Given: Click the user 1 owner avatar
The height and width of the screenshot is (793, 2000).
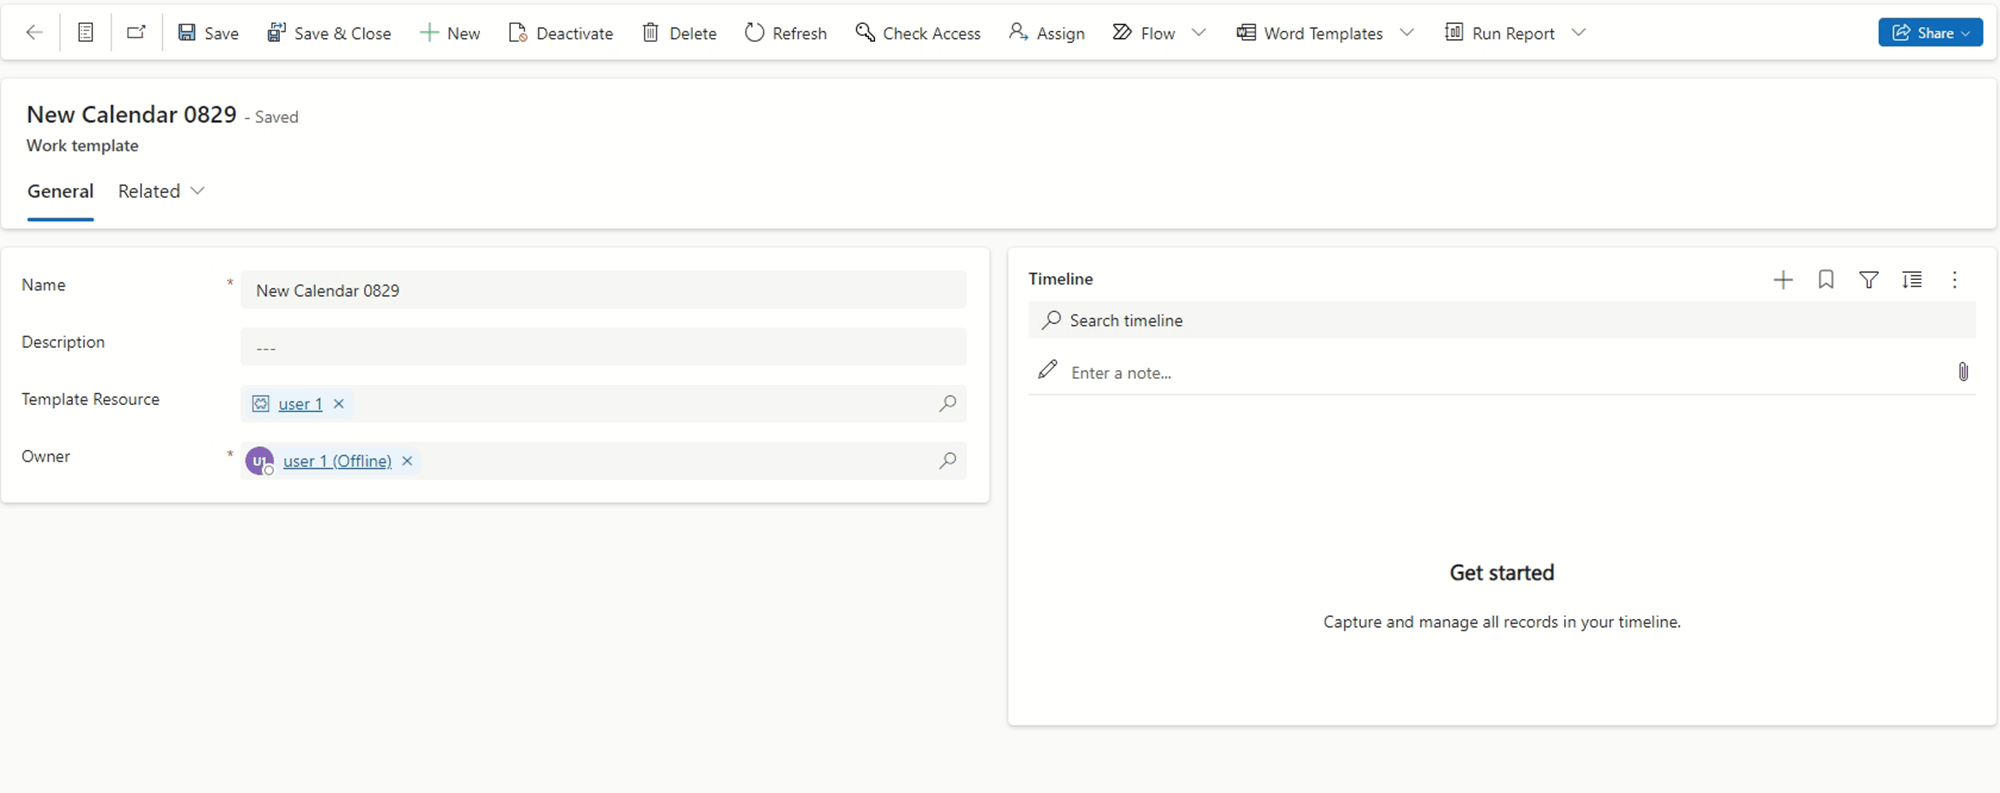Looking at the screenshot, I should pos(260,461).
